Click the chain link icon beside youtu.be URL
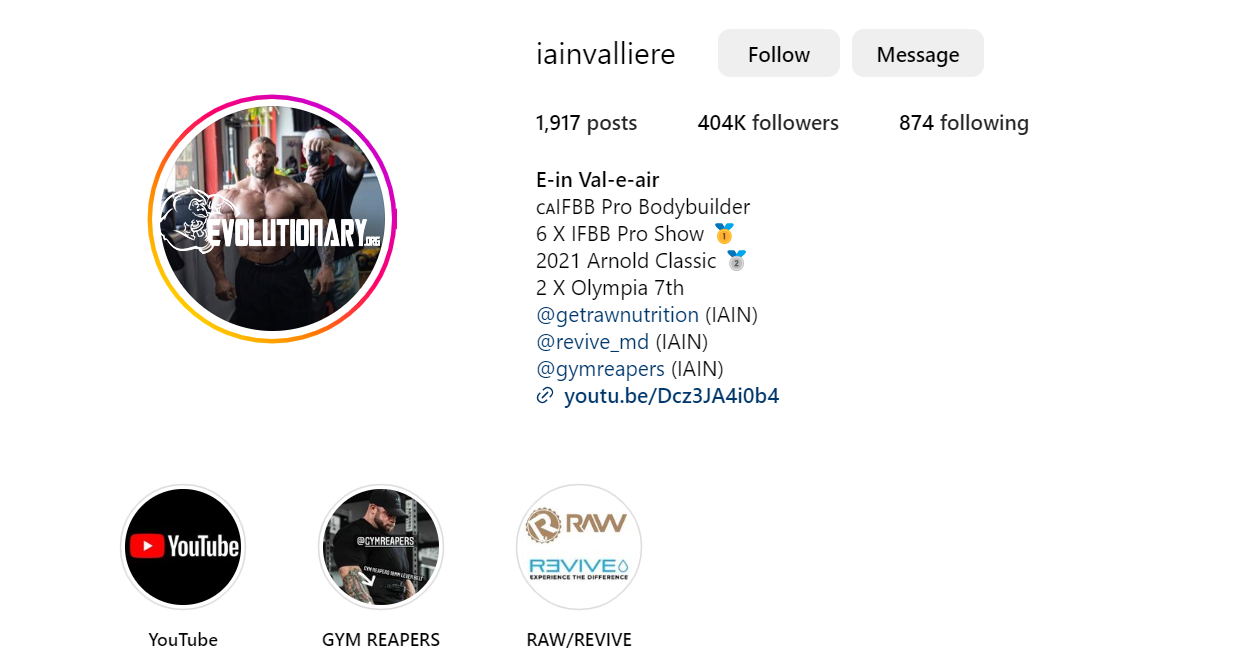Image resolution: width=1240 pixels, height=661 pixels. tap(545, 396)
